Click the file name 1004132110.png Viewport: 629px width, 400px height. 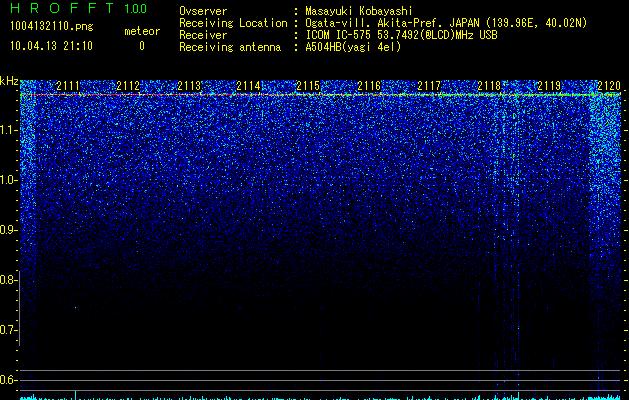point(52,27)
